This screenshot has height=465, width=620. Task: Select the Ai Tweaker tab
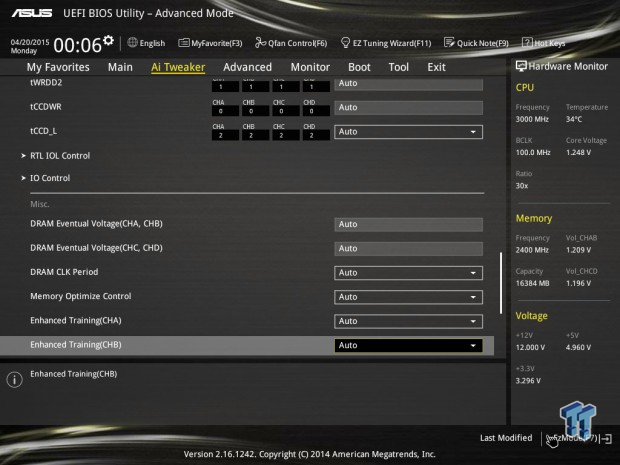tap(178, 67)
